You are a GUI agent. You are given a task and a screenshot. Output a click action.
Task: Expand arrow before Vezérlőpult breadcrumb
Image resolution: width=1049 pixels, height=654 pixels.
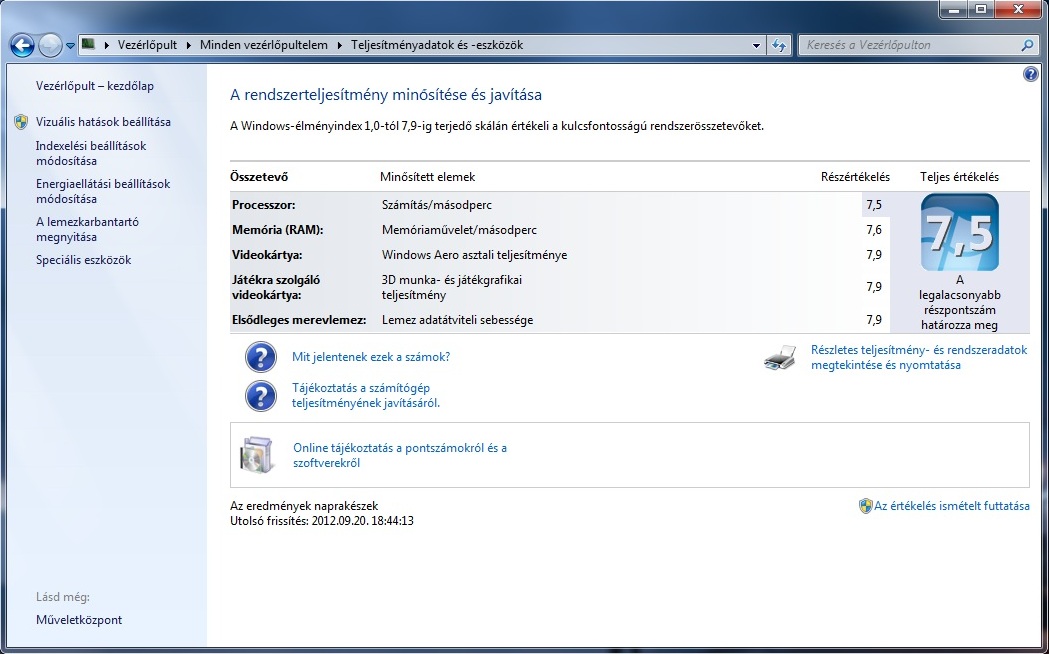pos(106,45)
